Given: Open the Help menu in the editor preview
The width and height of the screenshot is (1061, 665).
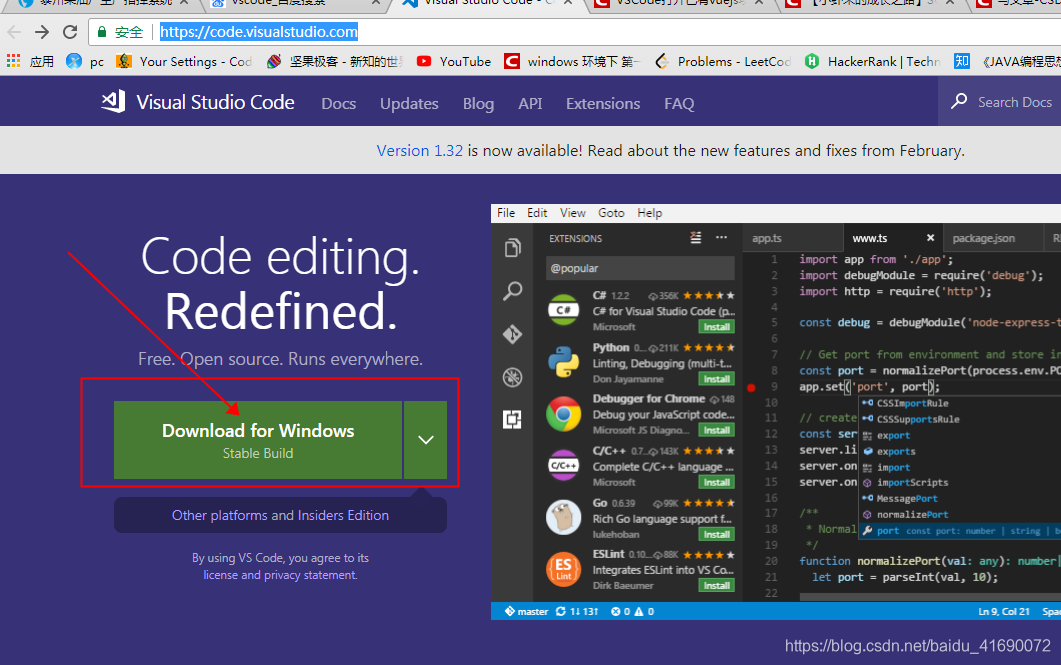Looking at the screenshot, I should click(x=650, y=212).
